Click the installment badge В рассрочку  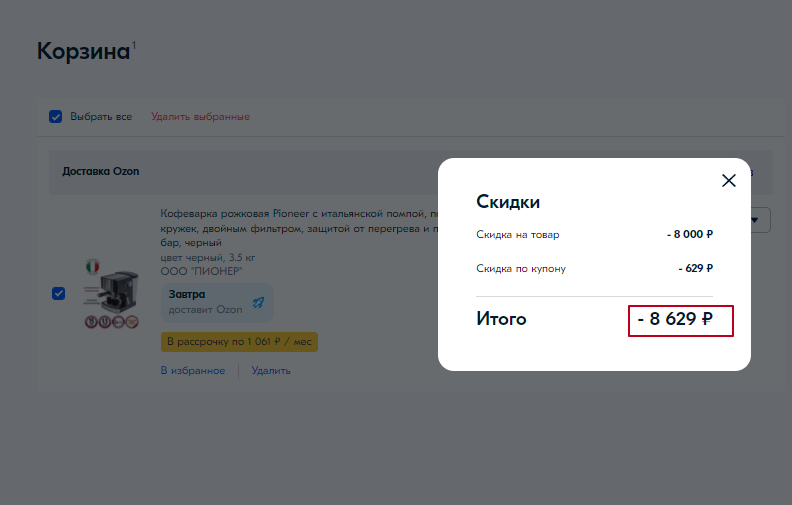point(239,342)
